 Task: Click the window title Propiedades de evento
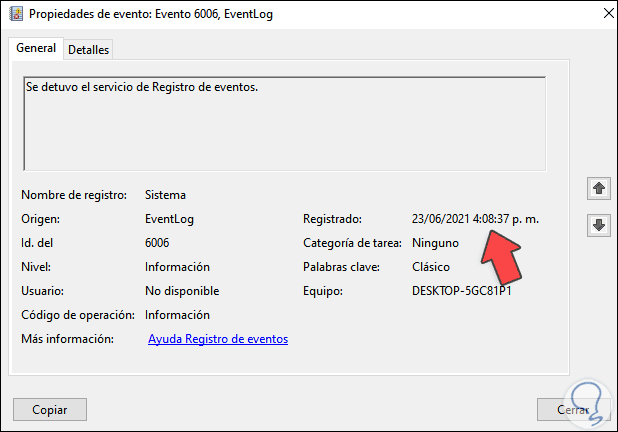[x=151, y=14]
